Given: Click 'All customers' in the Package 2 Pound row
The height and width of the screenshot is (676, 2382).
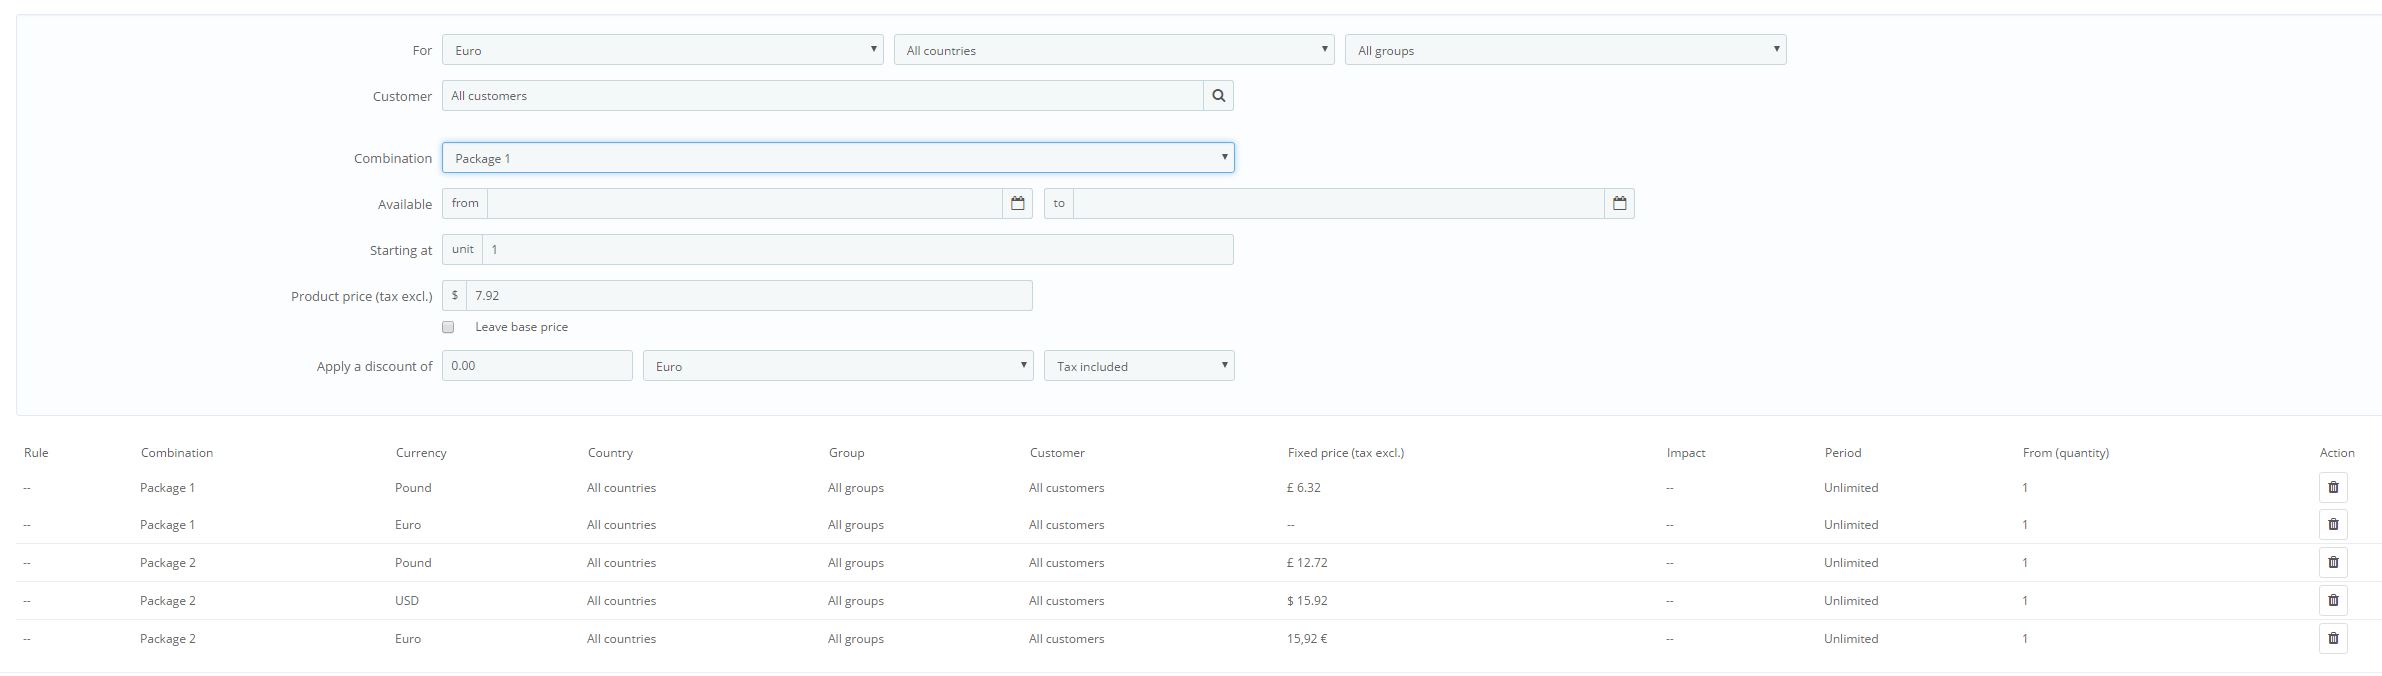Looking at the screenshot, I should point(1067,563).
